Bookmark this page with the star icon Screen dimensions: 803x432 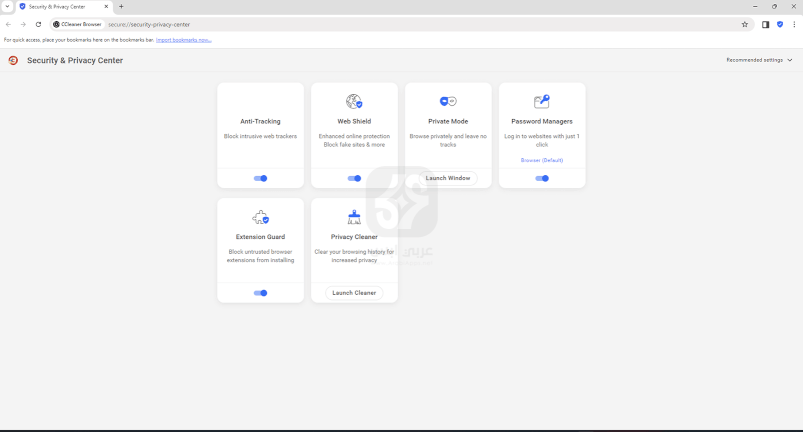745,24
